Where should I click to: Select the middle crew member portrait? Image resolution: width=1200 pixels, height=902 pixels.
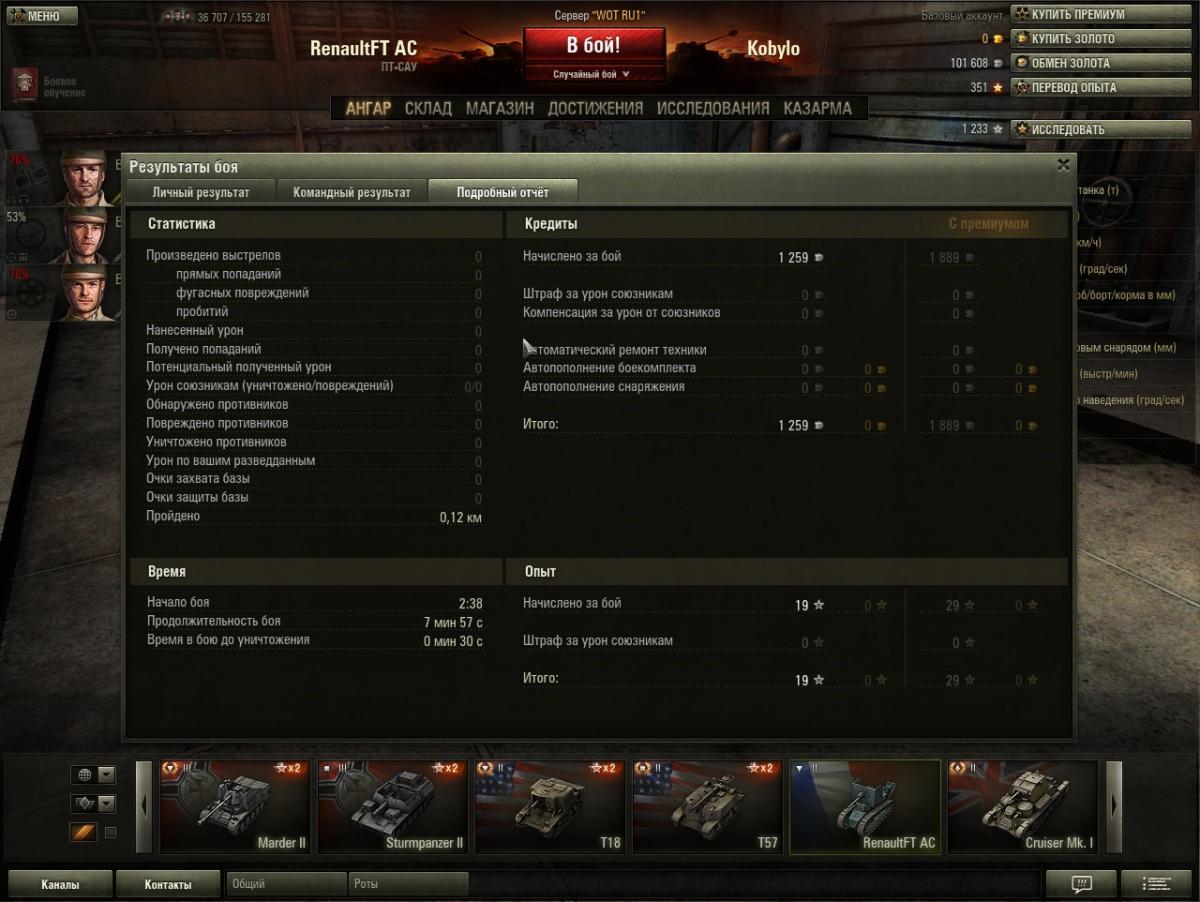[x=83, y=235]
